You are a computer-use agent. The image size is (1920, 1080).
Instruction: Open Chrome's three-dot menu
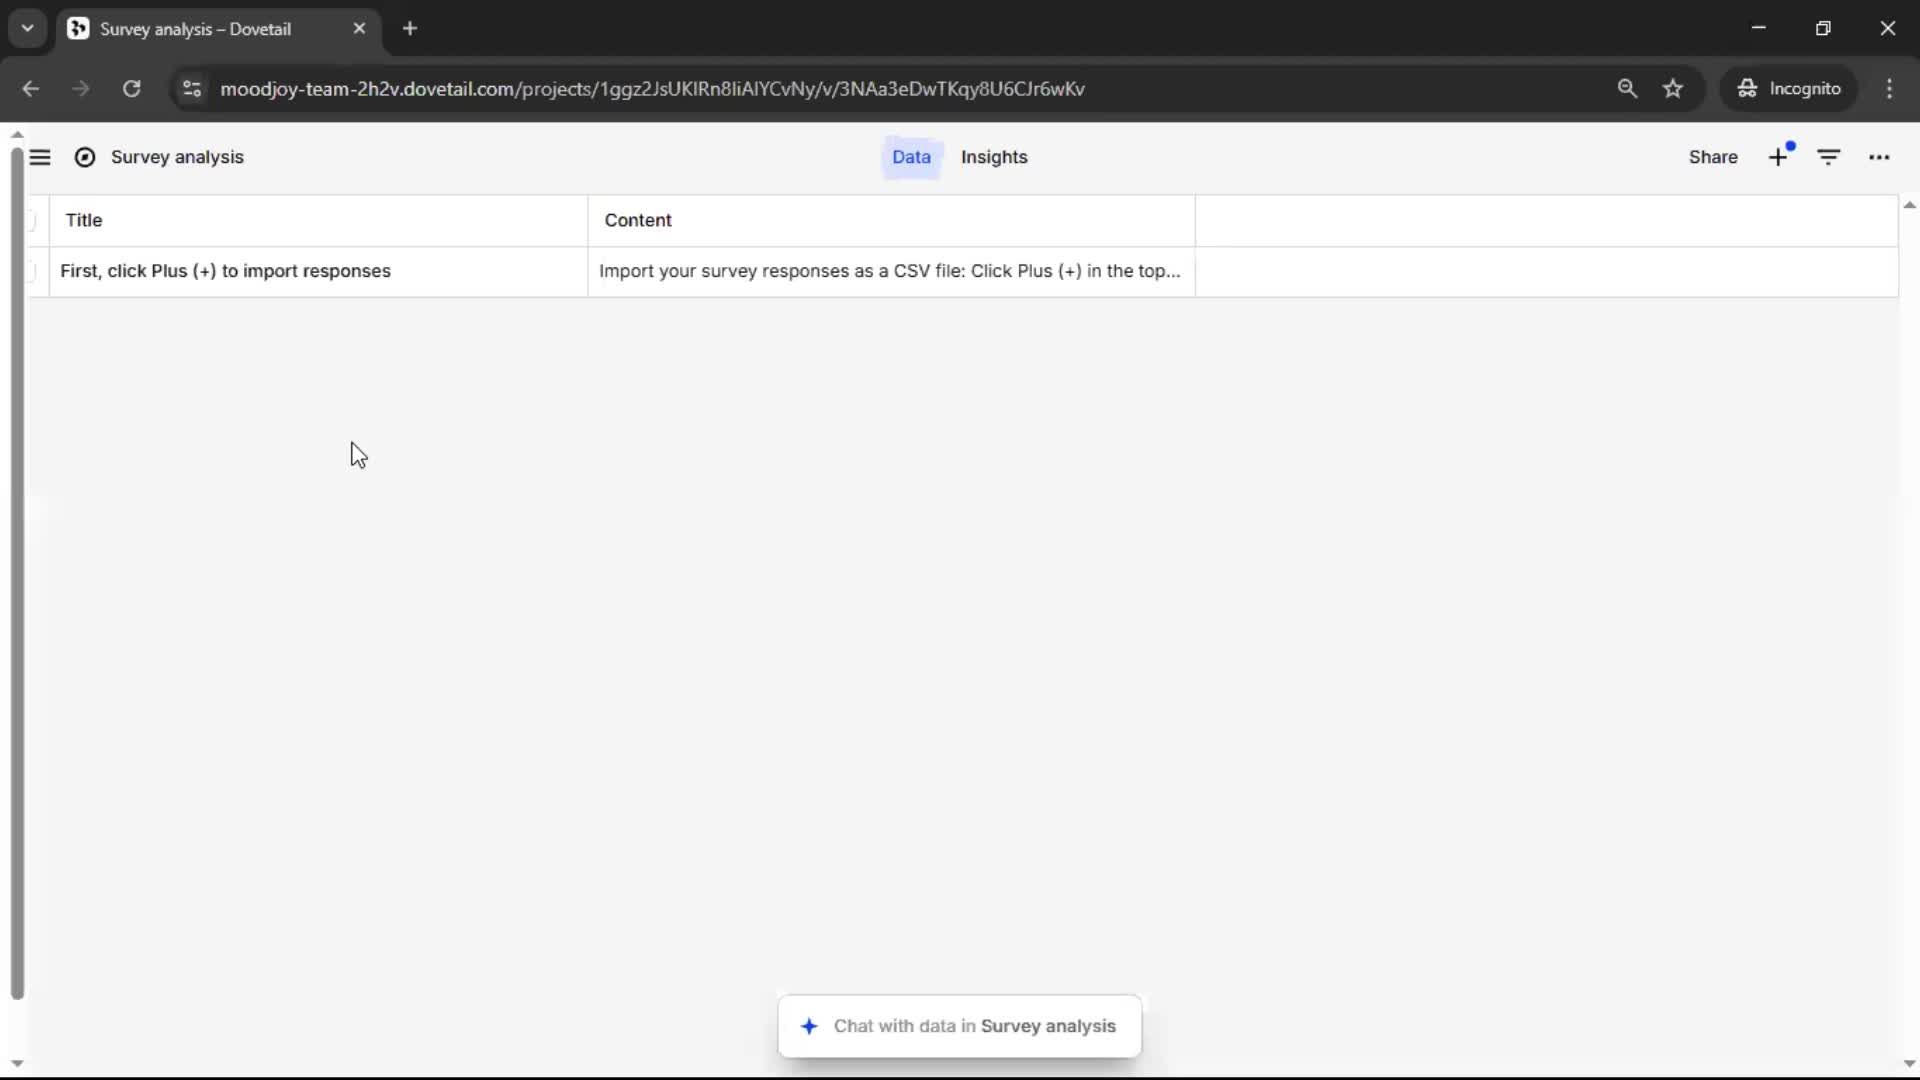coord(1889,88)
